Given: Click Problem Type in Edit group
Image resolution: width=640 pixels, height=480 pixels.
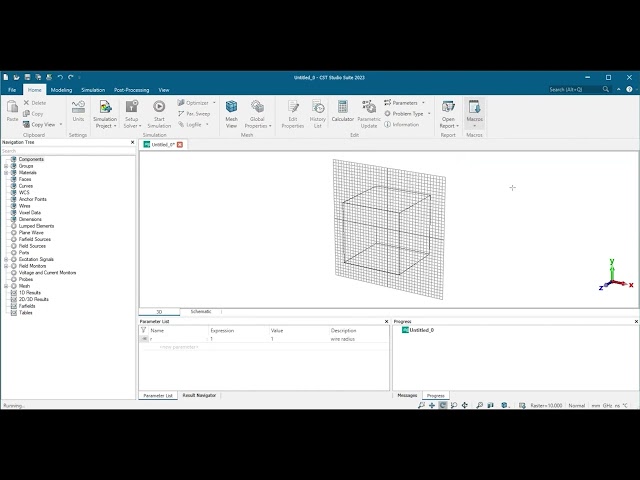Looking at the screenshot, I should [x=404, y=114].
